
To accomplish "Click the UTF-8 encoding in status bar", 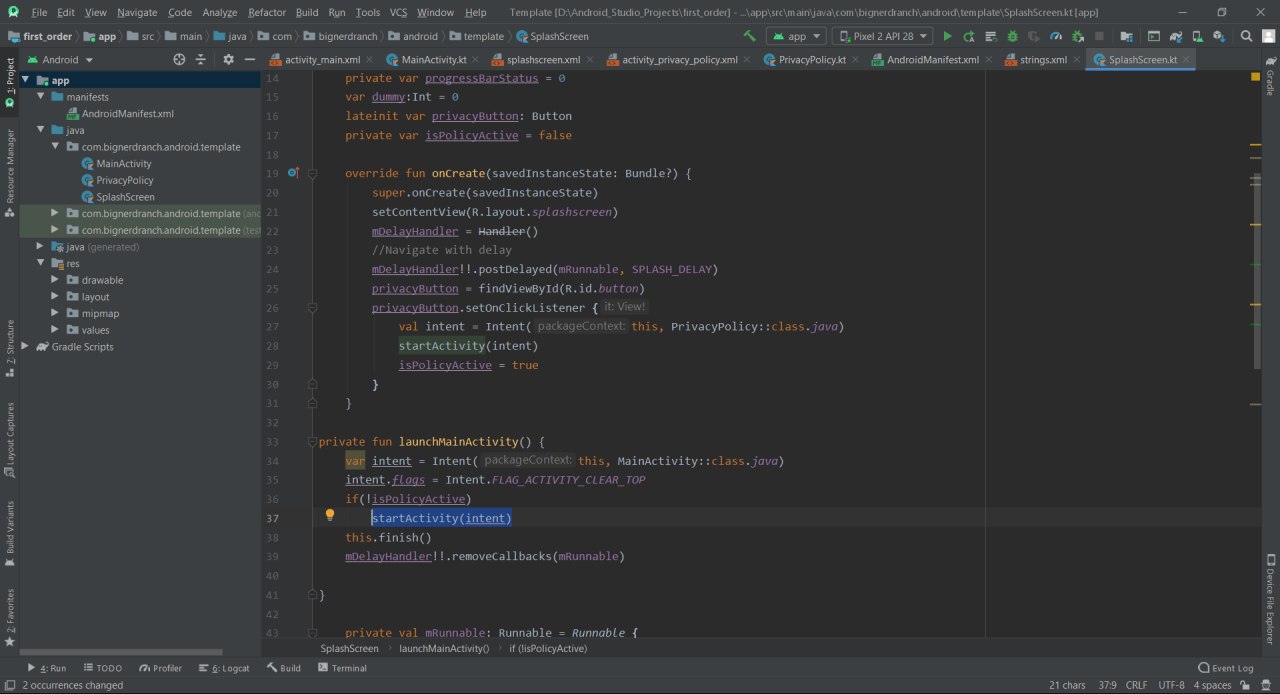I will [x=1171, y=685].
